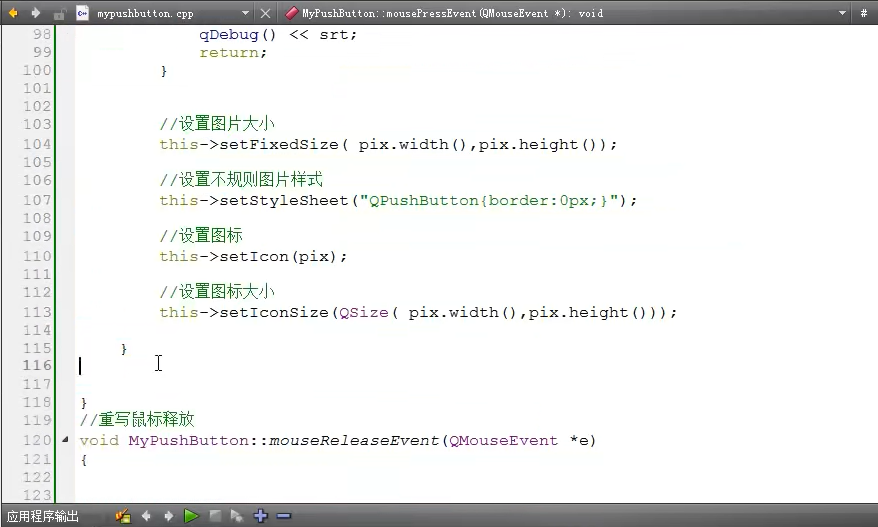Click the qDebug() call on line 98
Screen dimensions: 878x527
click(x=238, y=35)
